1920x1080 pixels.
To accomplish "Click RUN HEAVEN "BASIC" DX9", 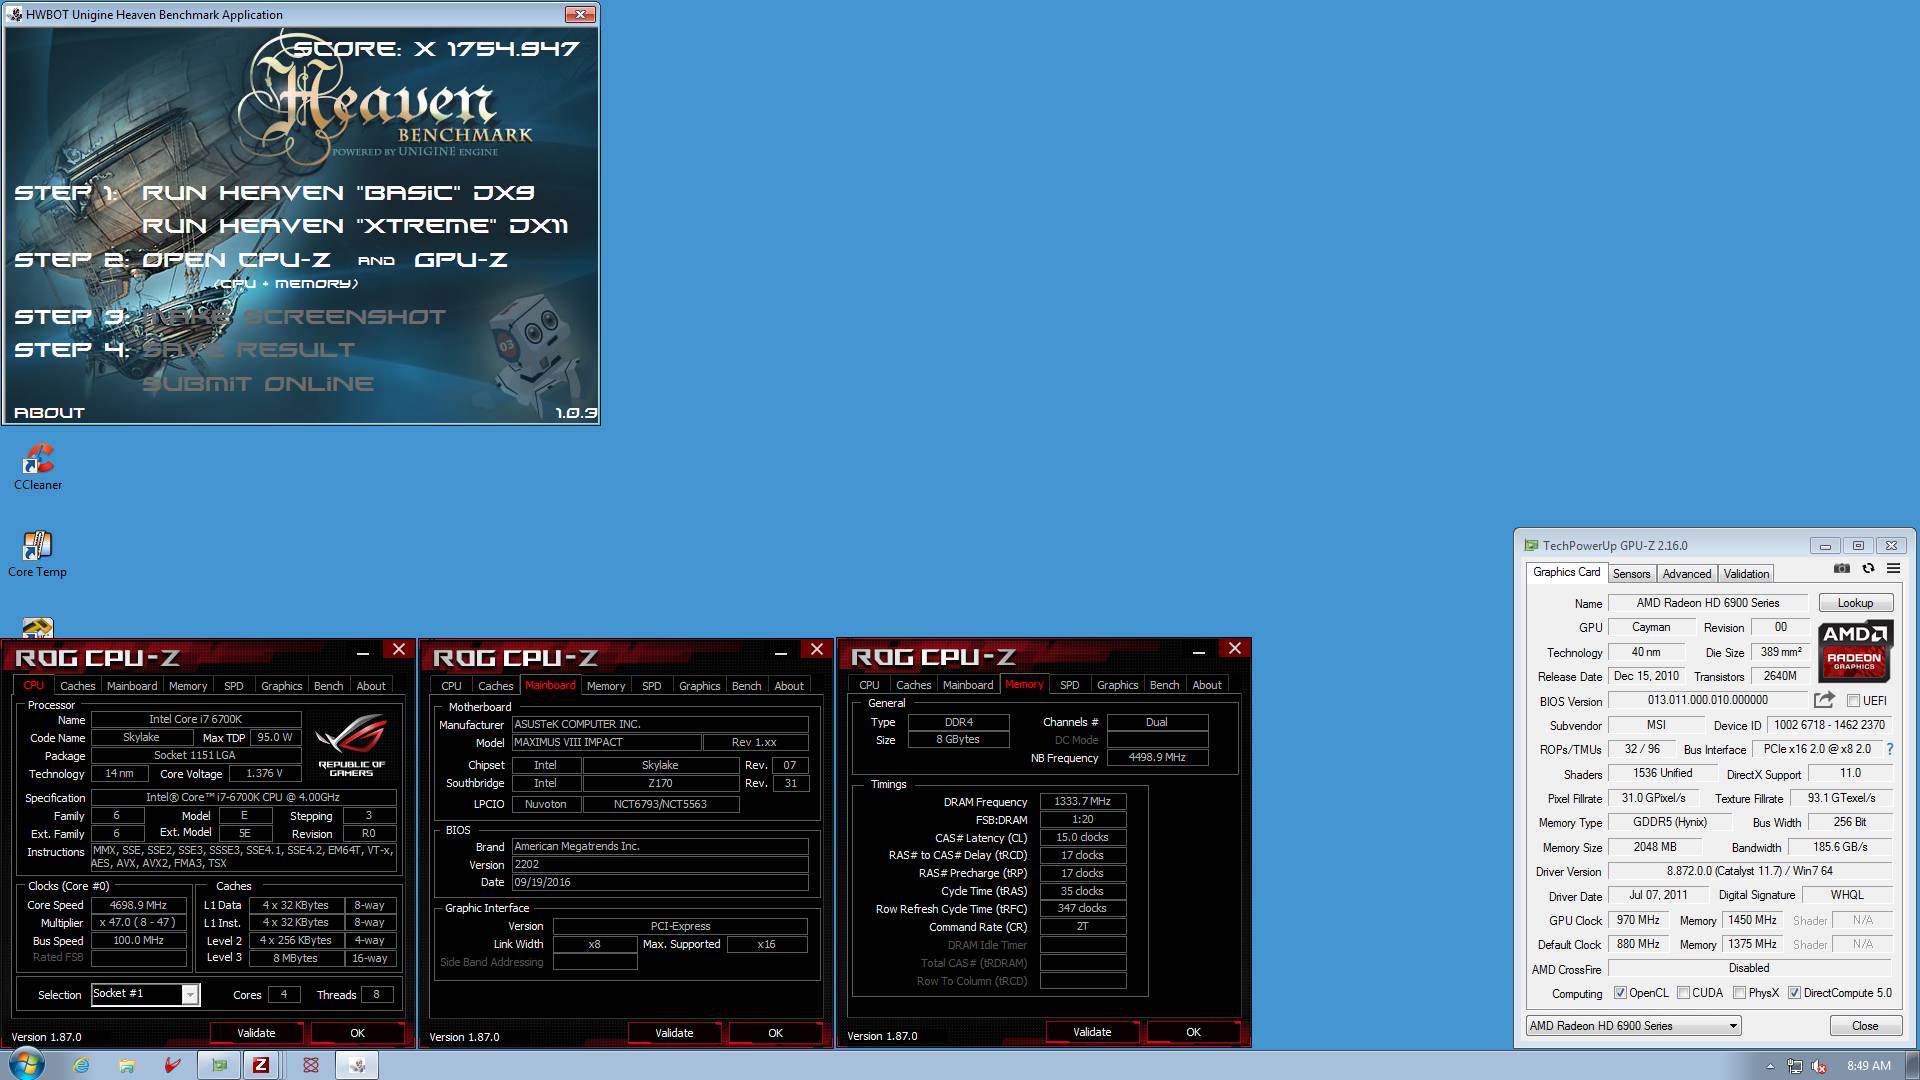I will (338, 193).
